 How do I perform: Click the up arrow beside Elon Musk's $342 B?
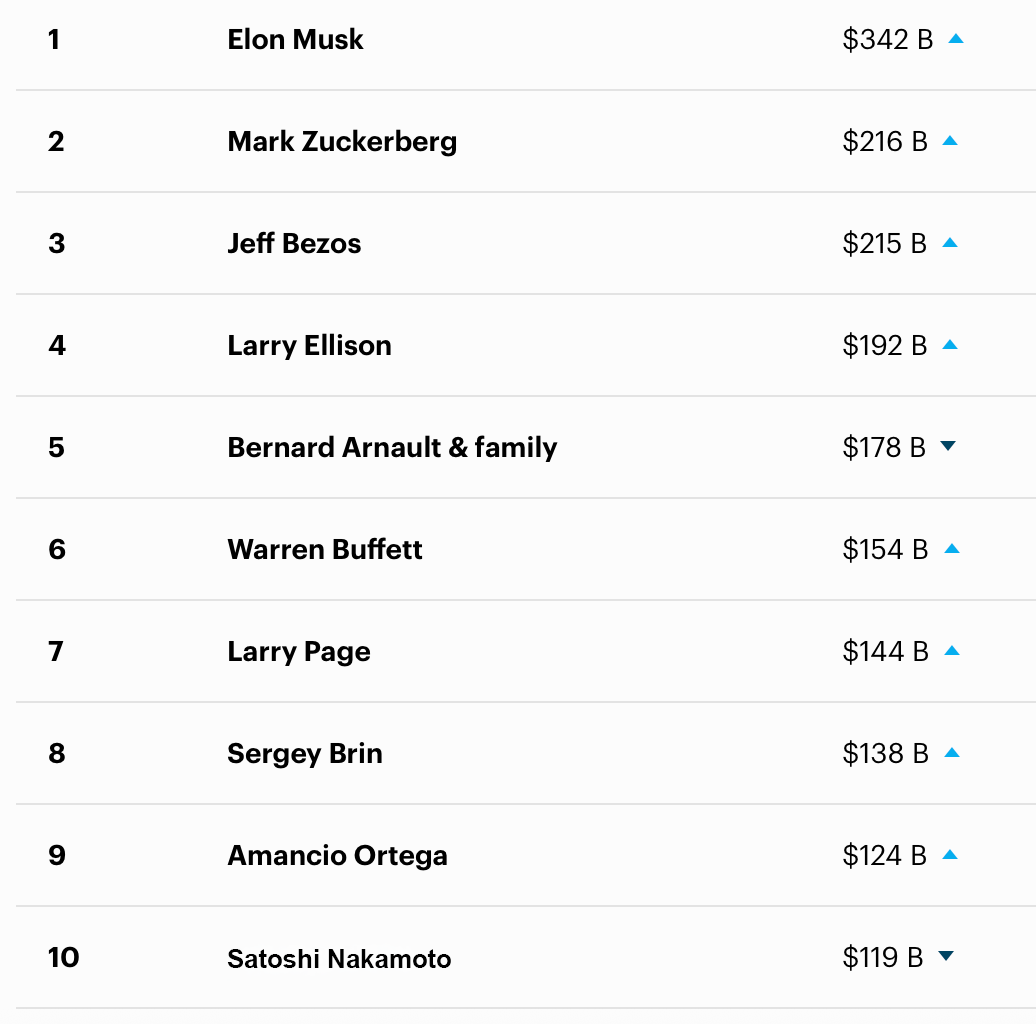coord(955,39)
